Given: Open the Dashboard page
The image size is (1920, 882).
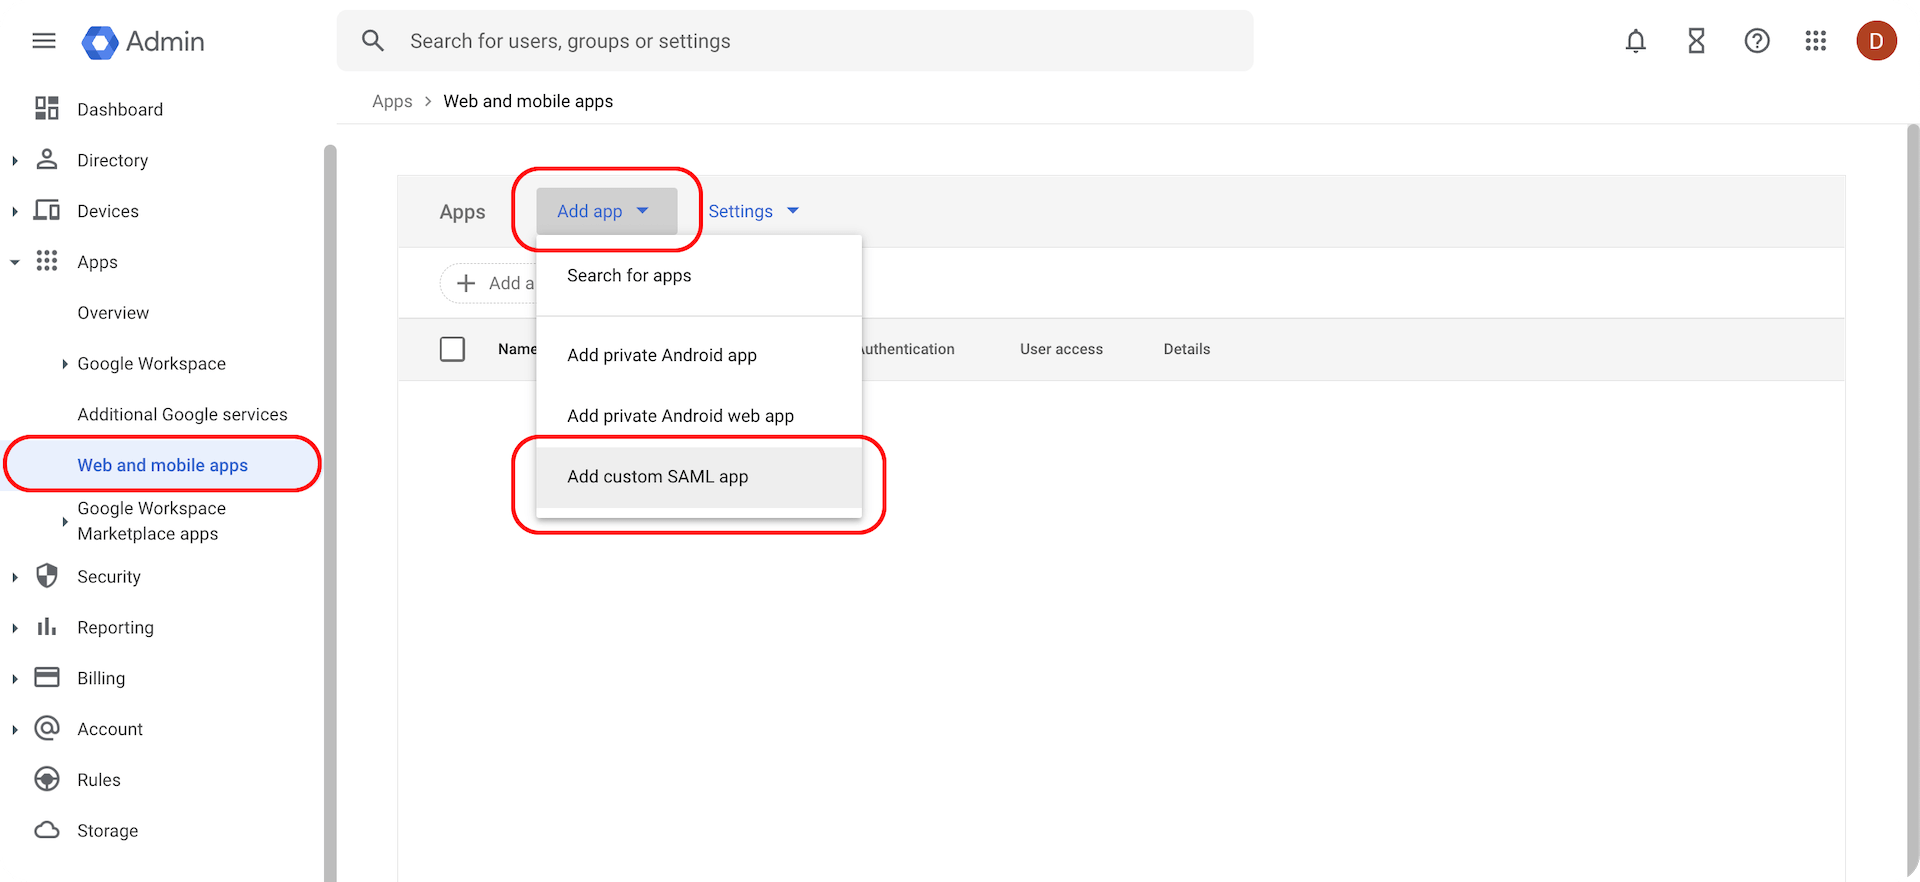Looking at the screenshot, I should pyautogui.click(x=120, y=109).
